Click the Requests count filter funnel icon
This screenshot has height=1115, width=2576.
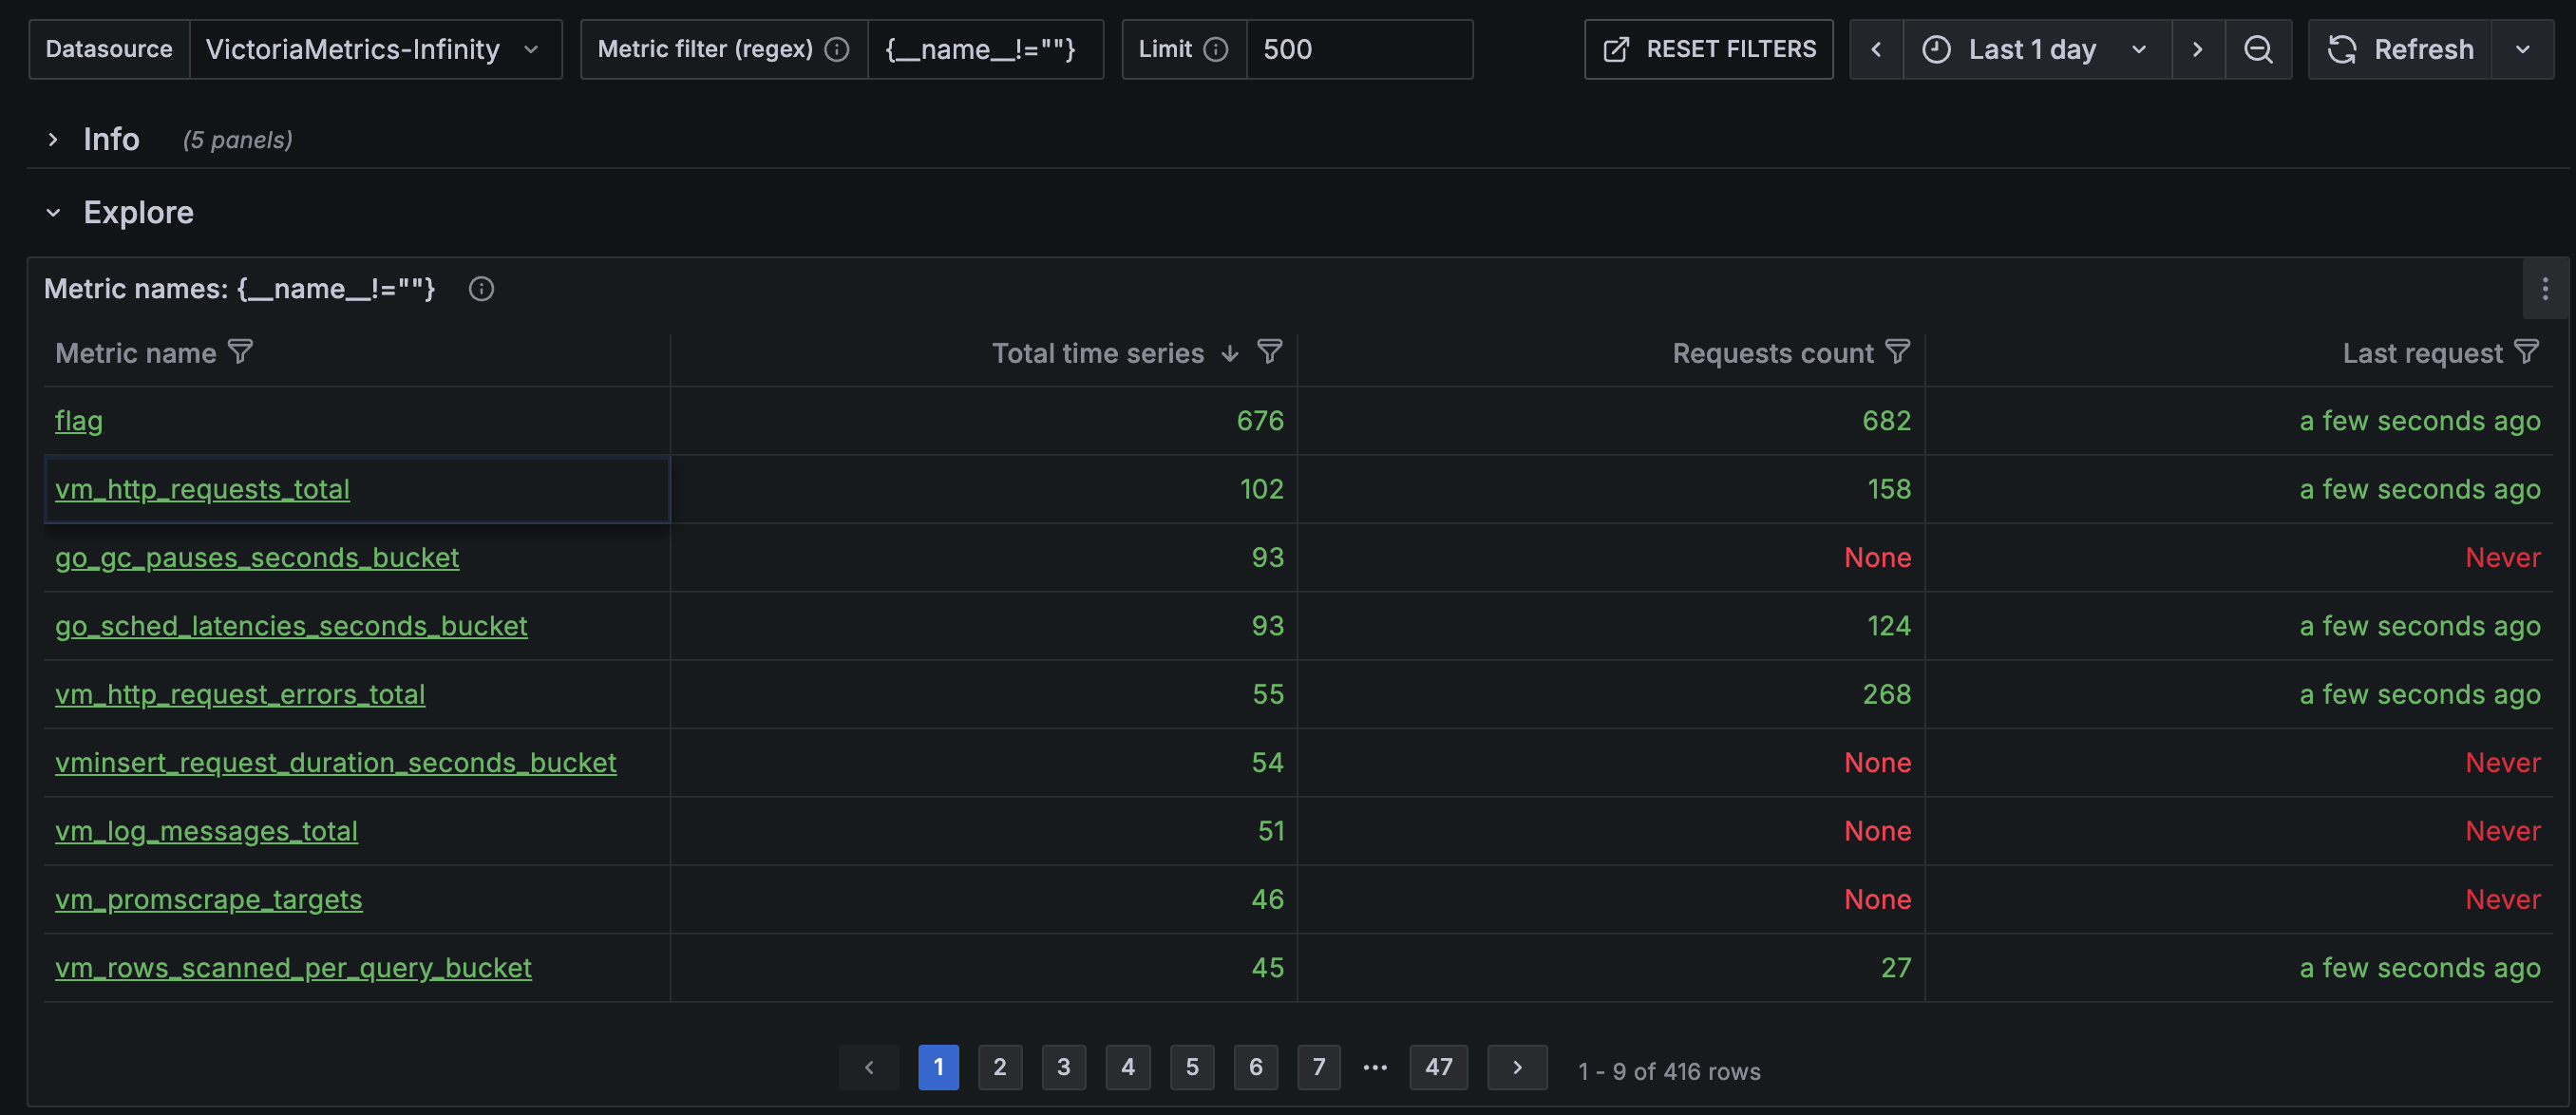pos(1897,352)
